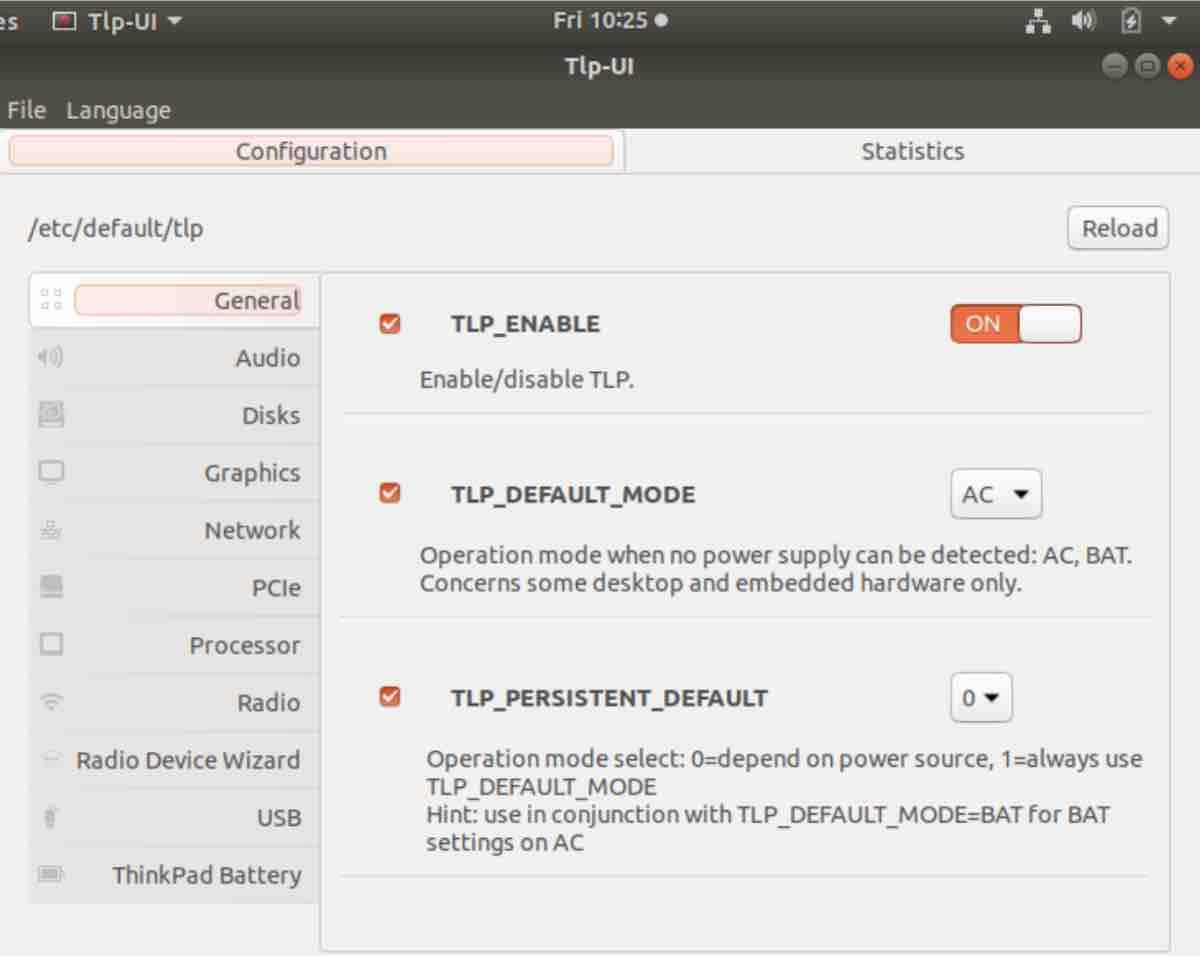Screen dimensions: 1200x956
Task: Click the ThinkPad Battery icon in sidebar
Action: click(51, 875)
